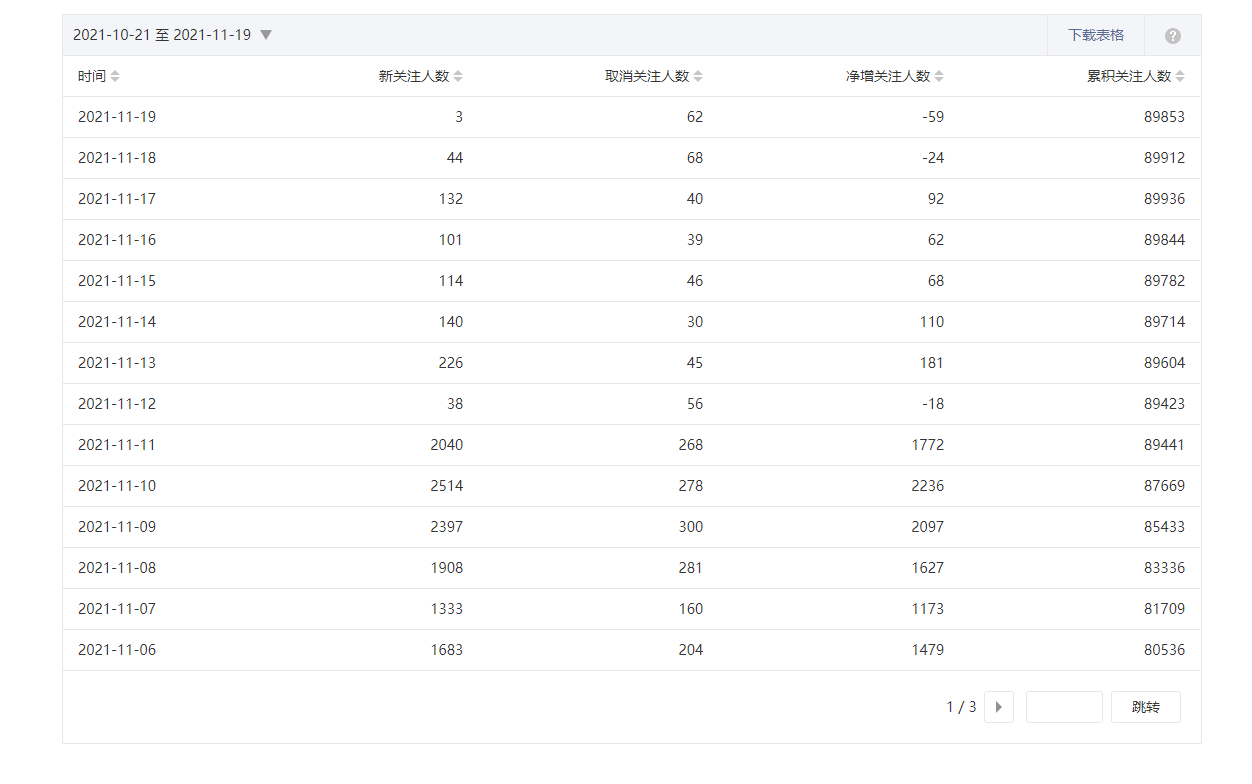Click the 2021-11-11 row date cell

[x=117, y=445]
